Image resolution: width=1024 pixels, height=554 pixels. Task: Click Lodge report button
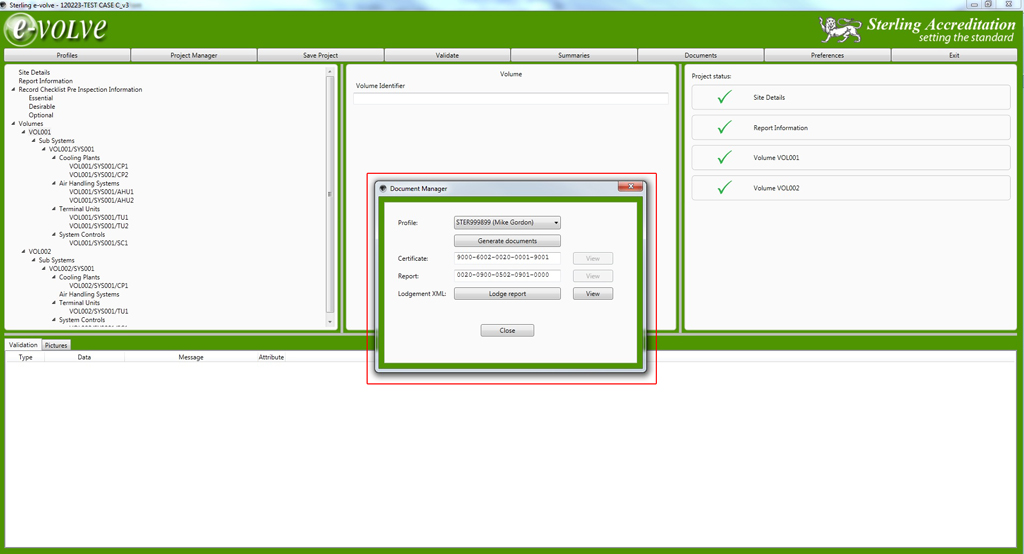507,294
